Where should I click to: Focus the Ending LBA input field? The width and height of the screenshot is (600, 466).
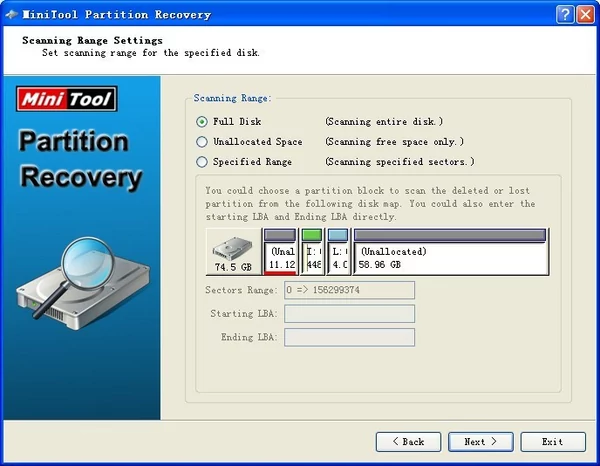349,337
